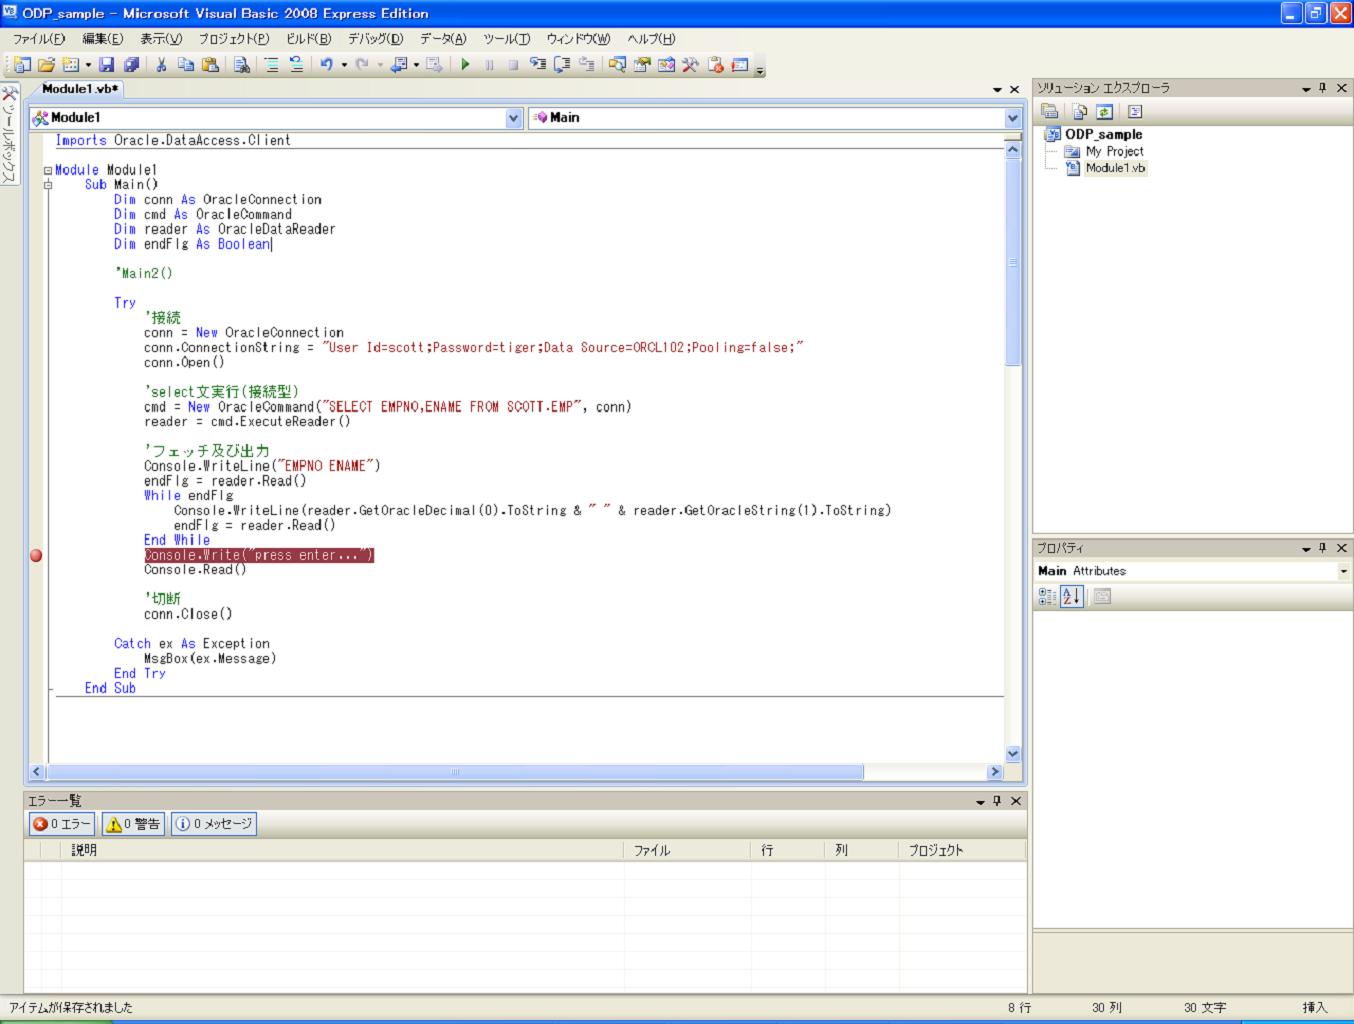Click the editor vertical scroll down arrow

[1012, 754]
